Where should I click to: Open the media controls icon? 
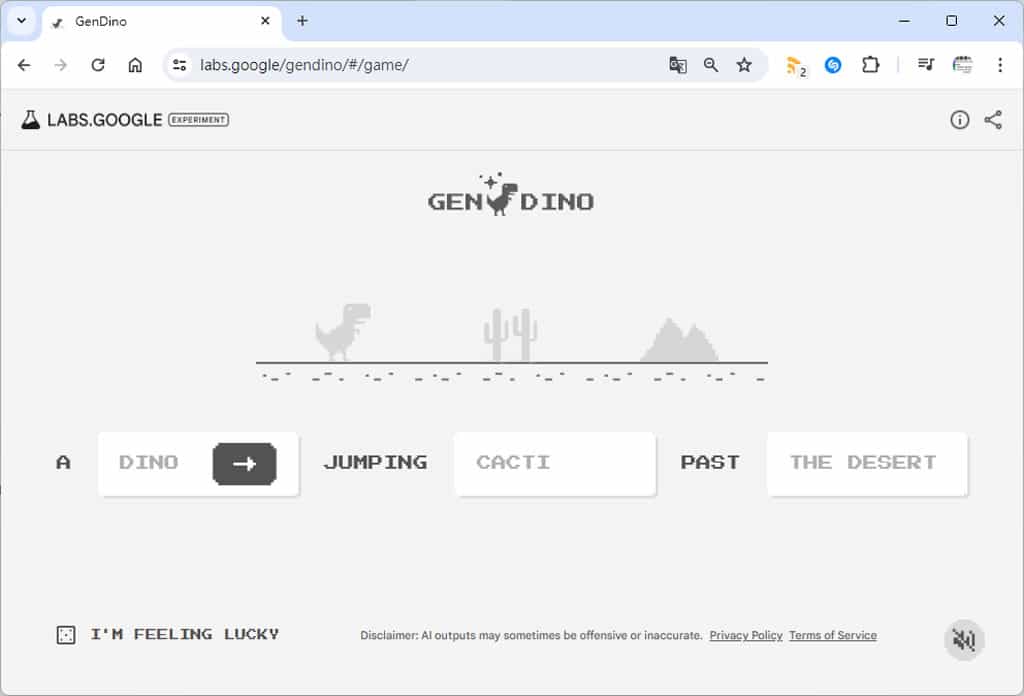pyautogui.click(x=925, y=65)
